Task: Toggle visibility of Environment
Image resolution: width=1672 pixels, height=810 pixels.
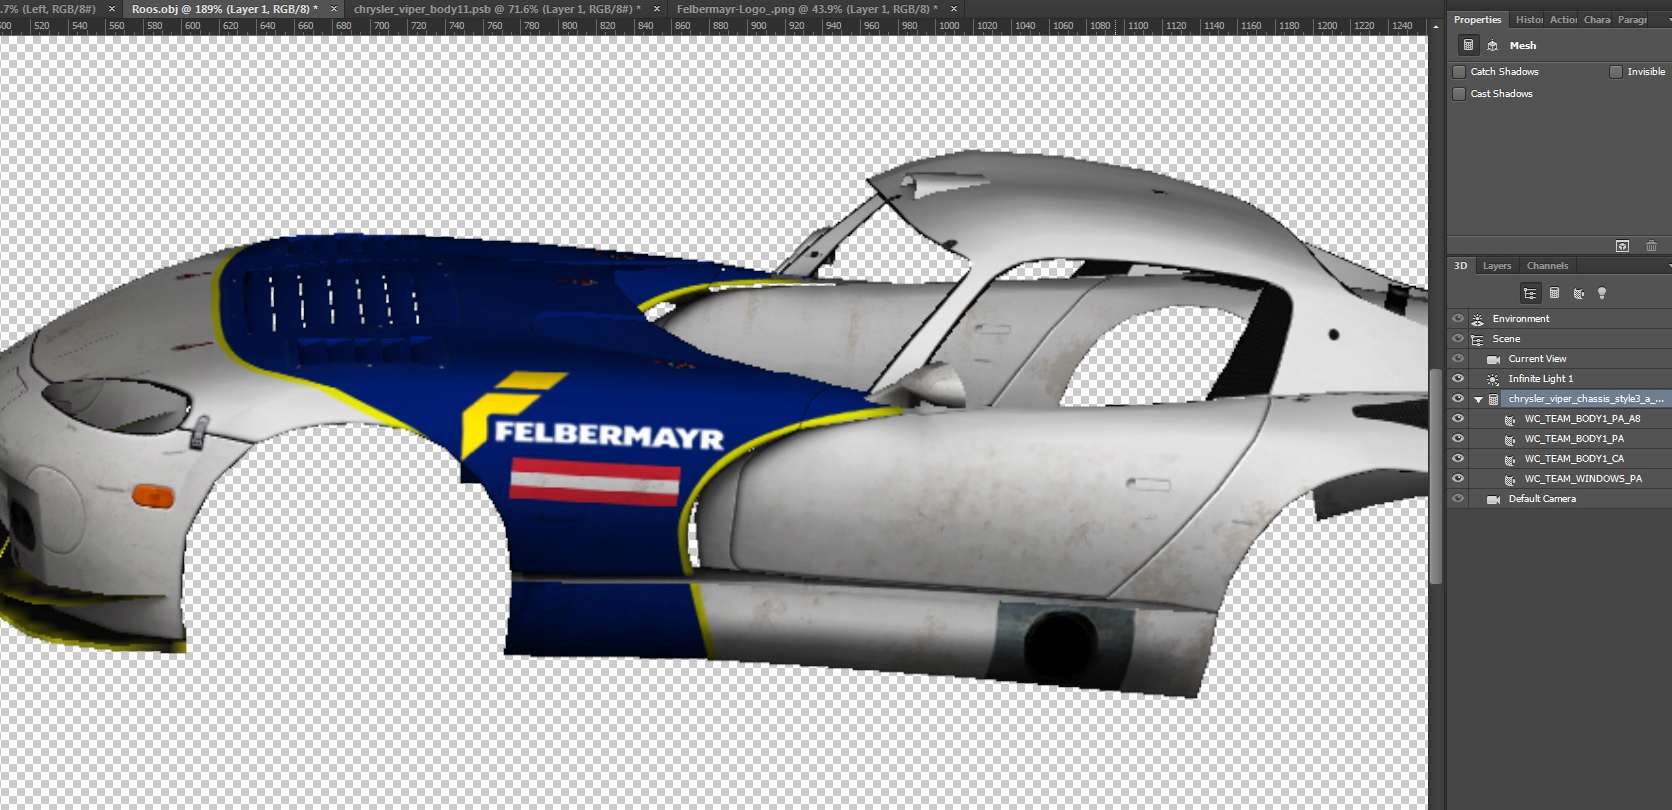Action: click(x=1458, y=318)
